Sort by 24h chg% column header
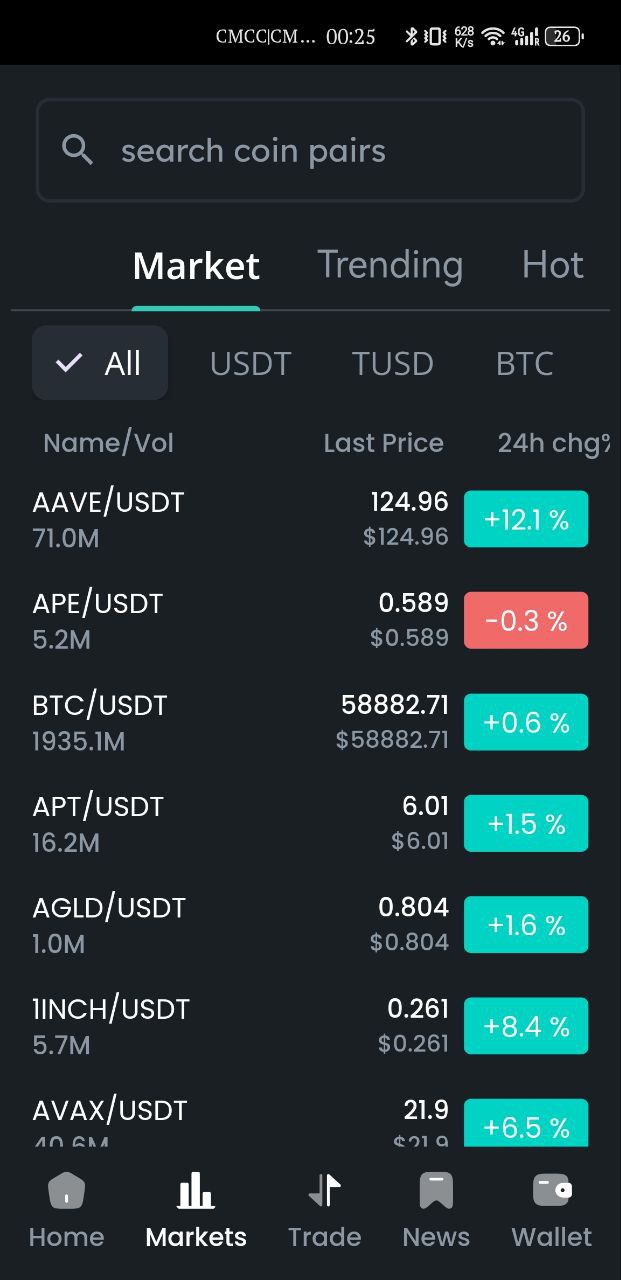621x1280 pixels. pyautogui.click(x=553, y=443)
